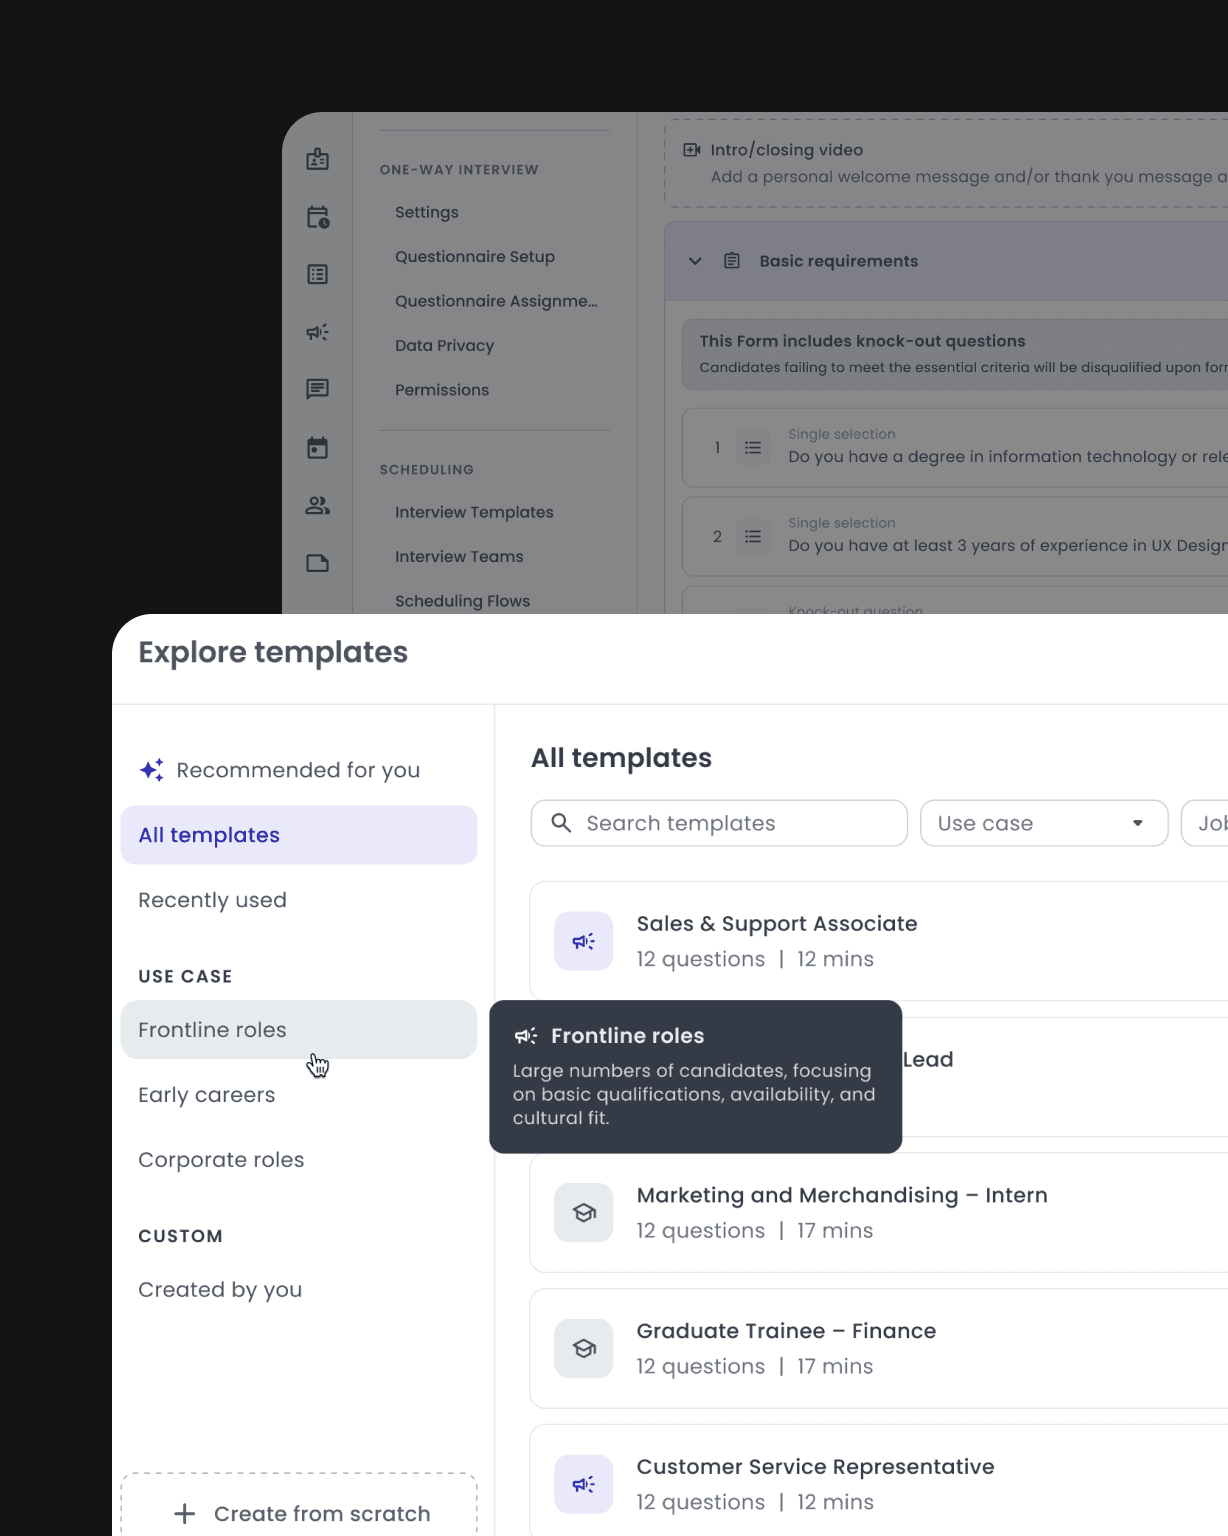Open the calendar clock icon in sidebar

click(x=318, y=217)
